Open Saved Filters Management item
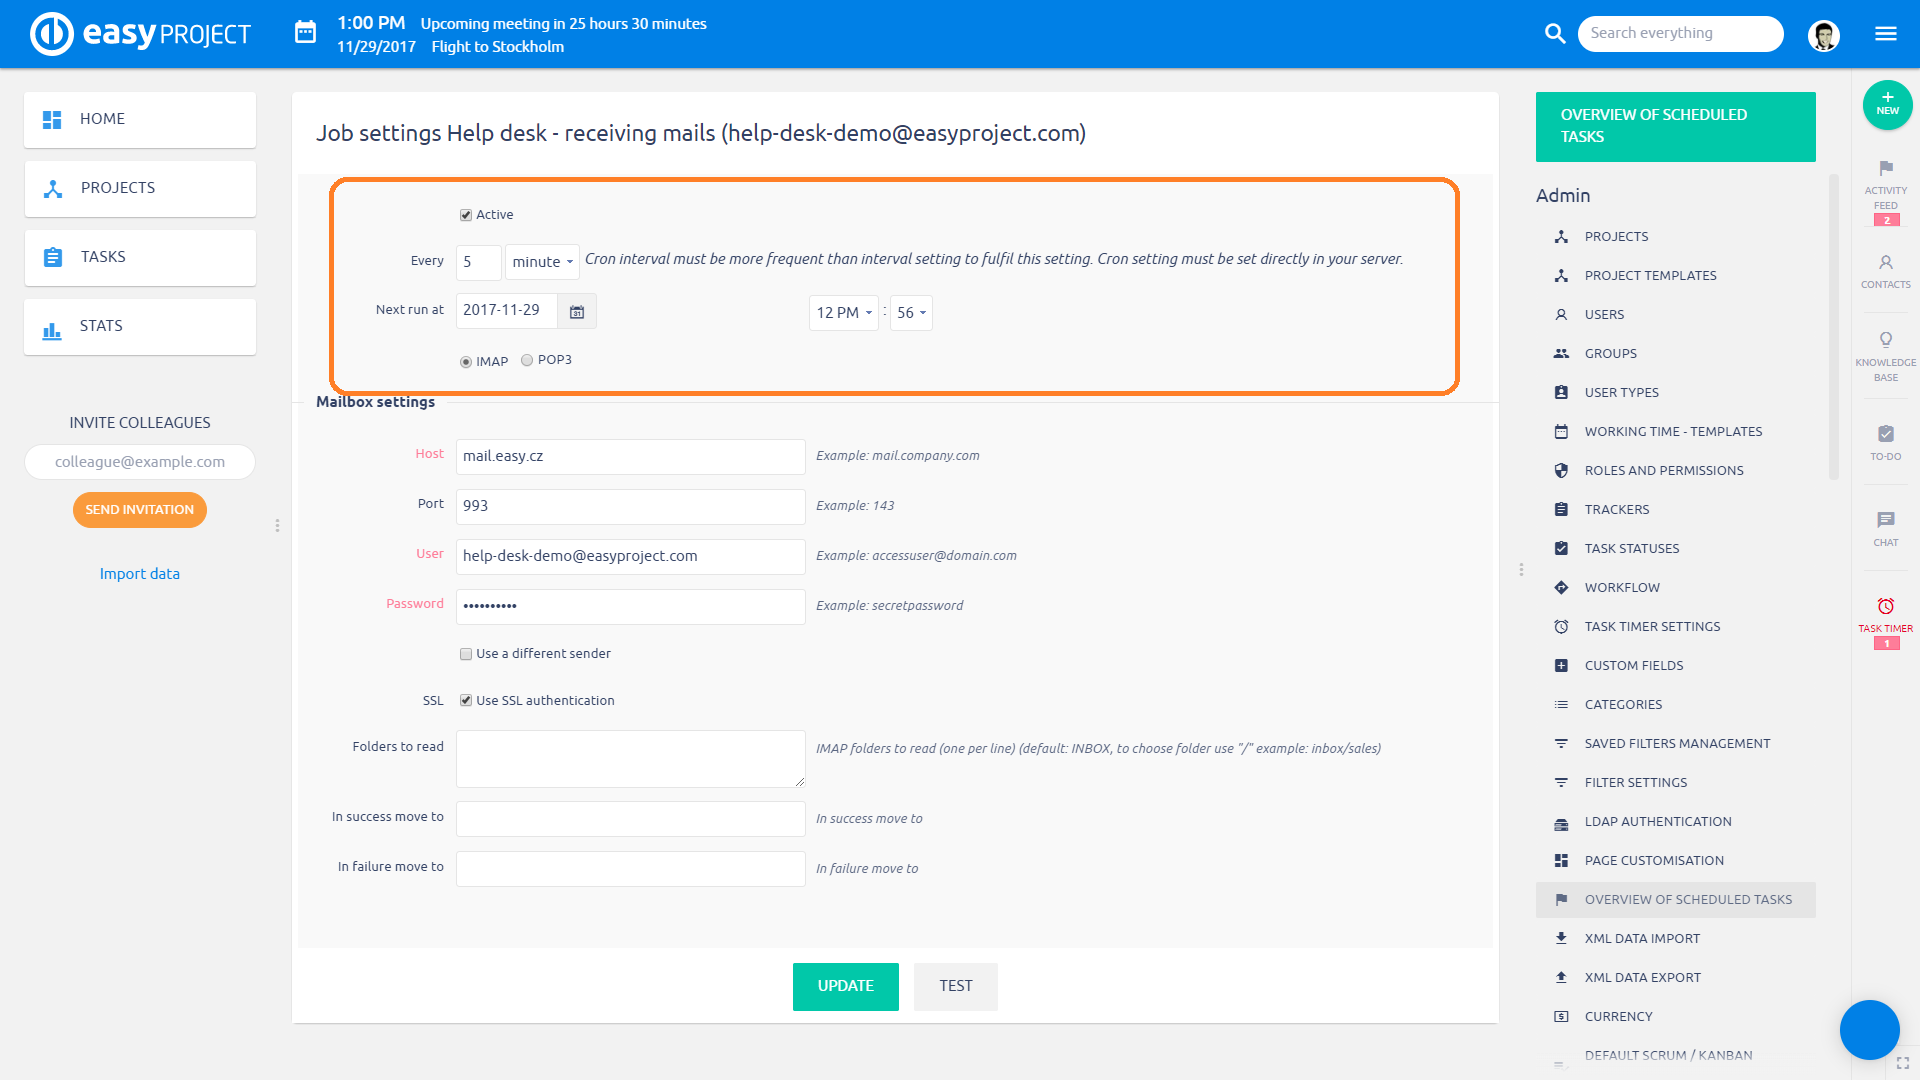Viewport: 1920px width, 1080px height. tap(1676, 744)
